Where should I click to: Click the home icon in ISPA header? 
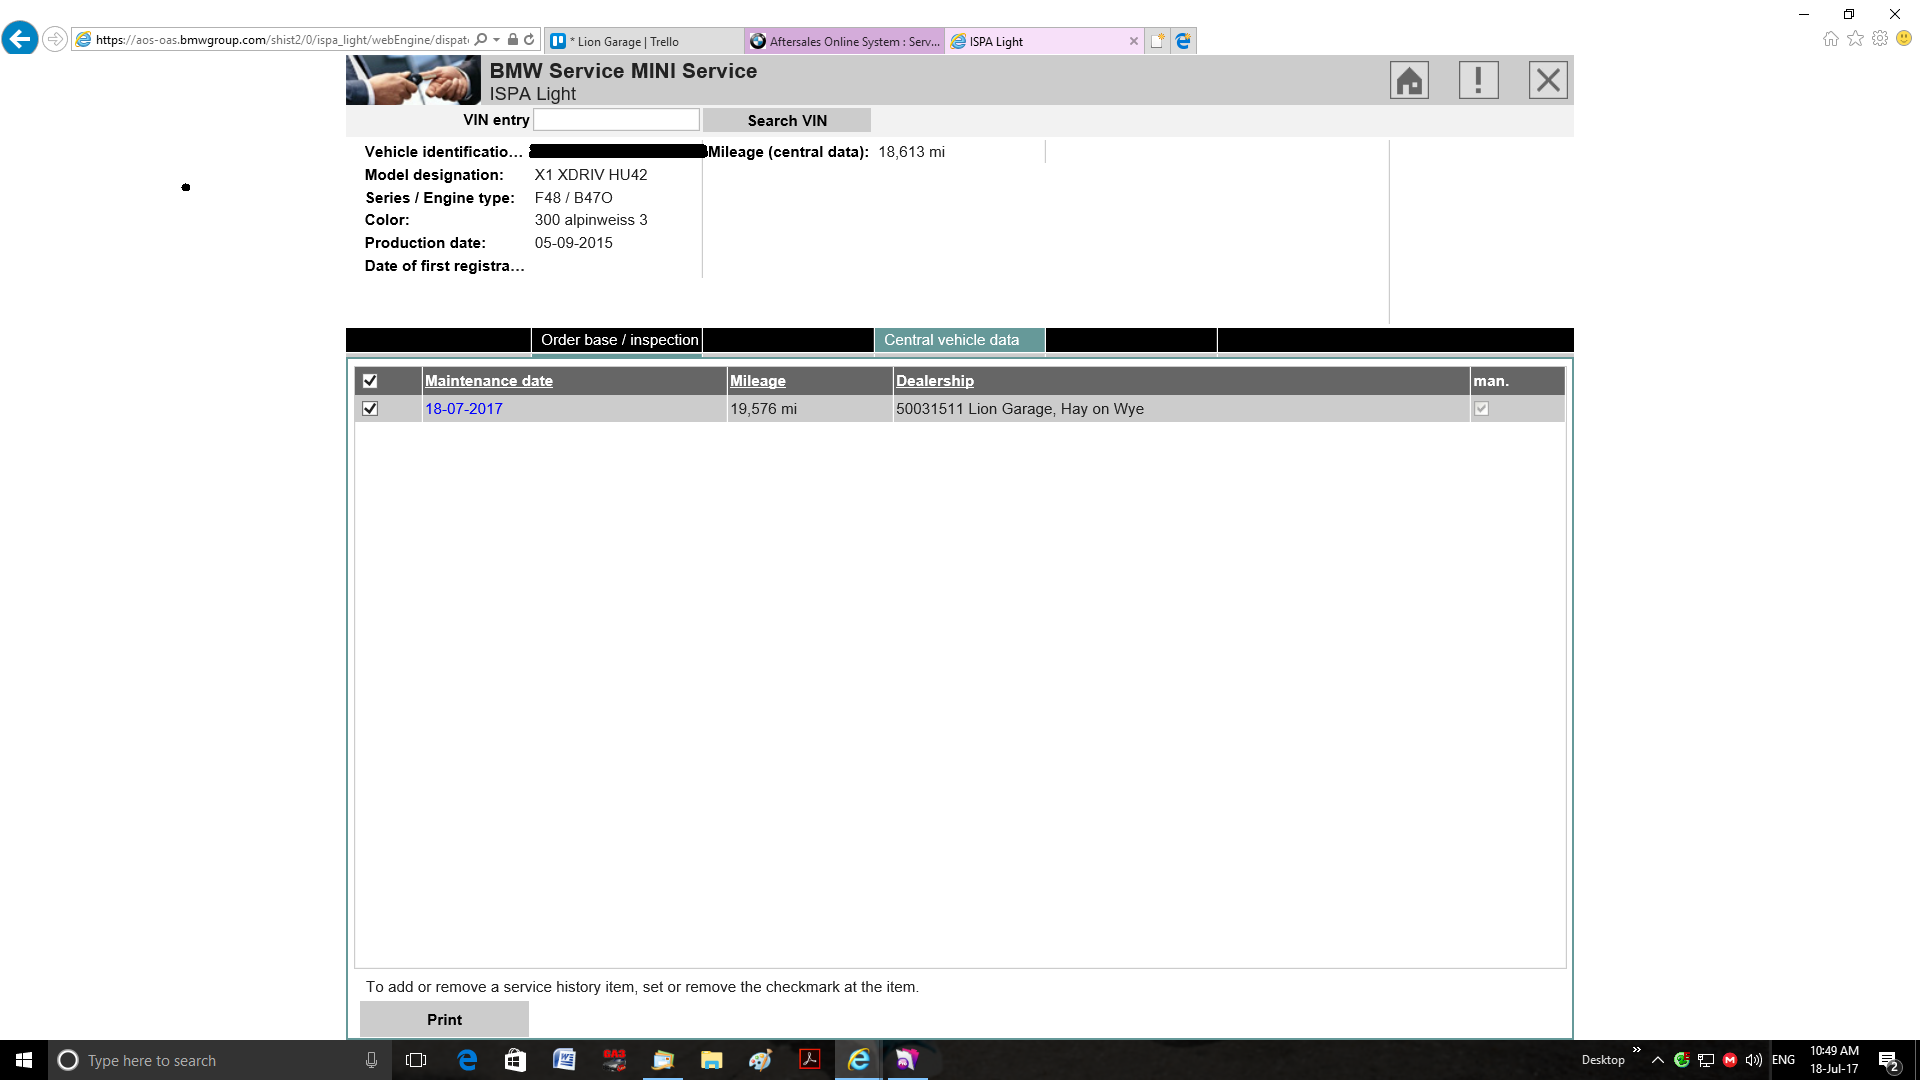(1409, 80)
